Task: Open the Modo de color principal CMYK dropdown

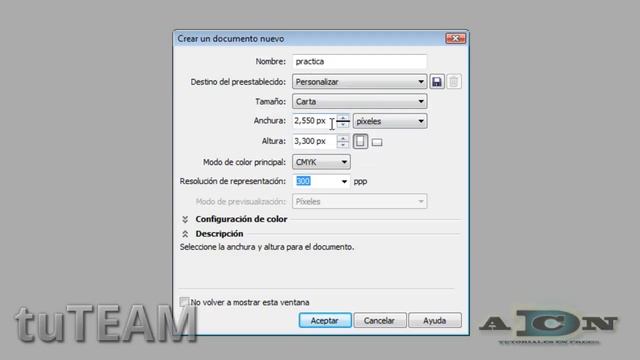Action: pyautogui.click(x=321, y=162)
